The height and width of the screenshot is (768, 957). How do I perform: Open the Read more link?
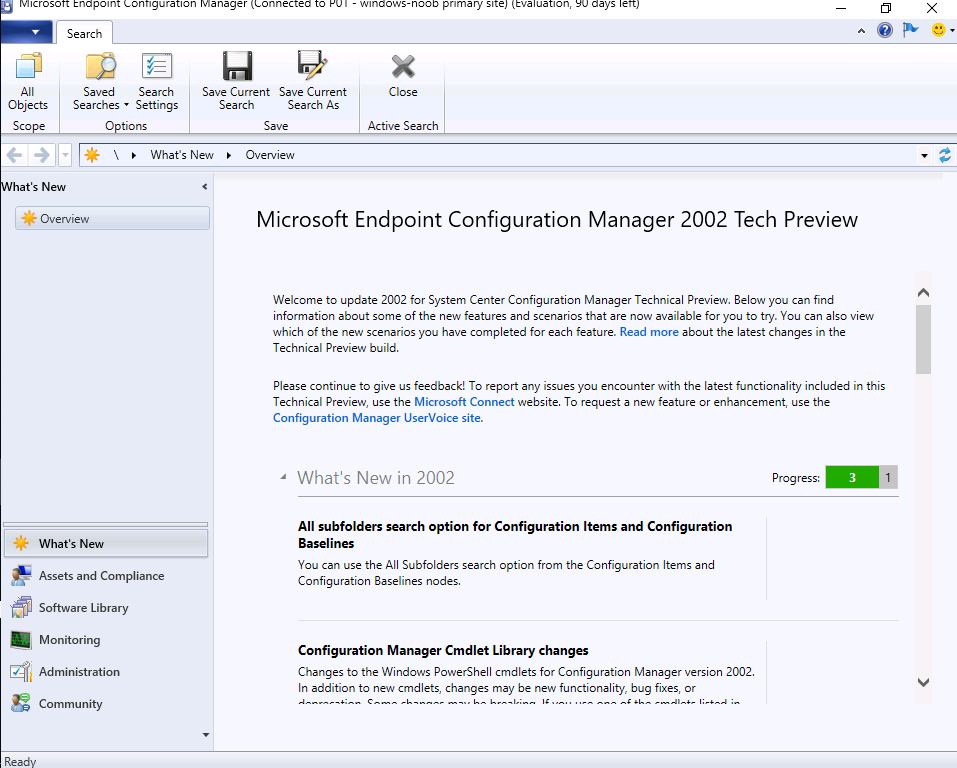tap(649, 331)
